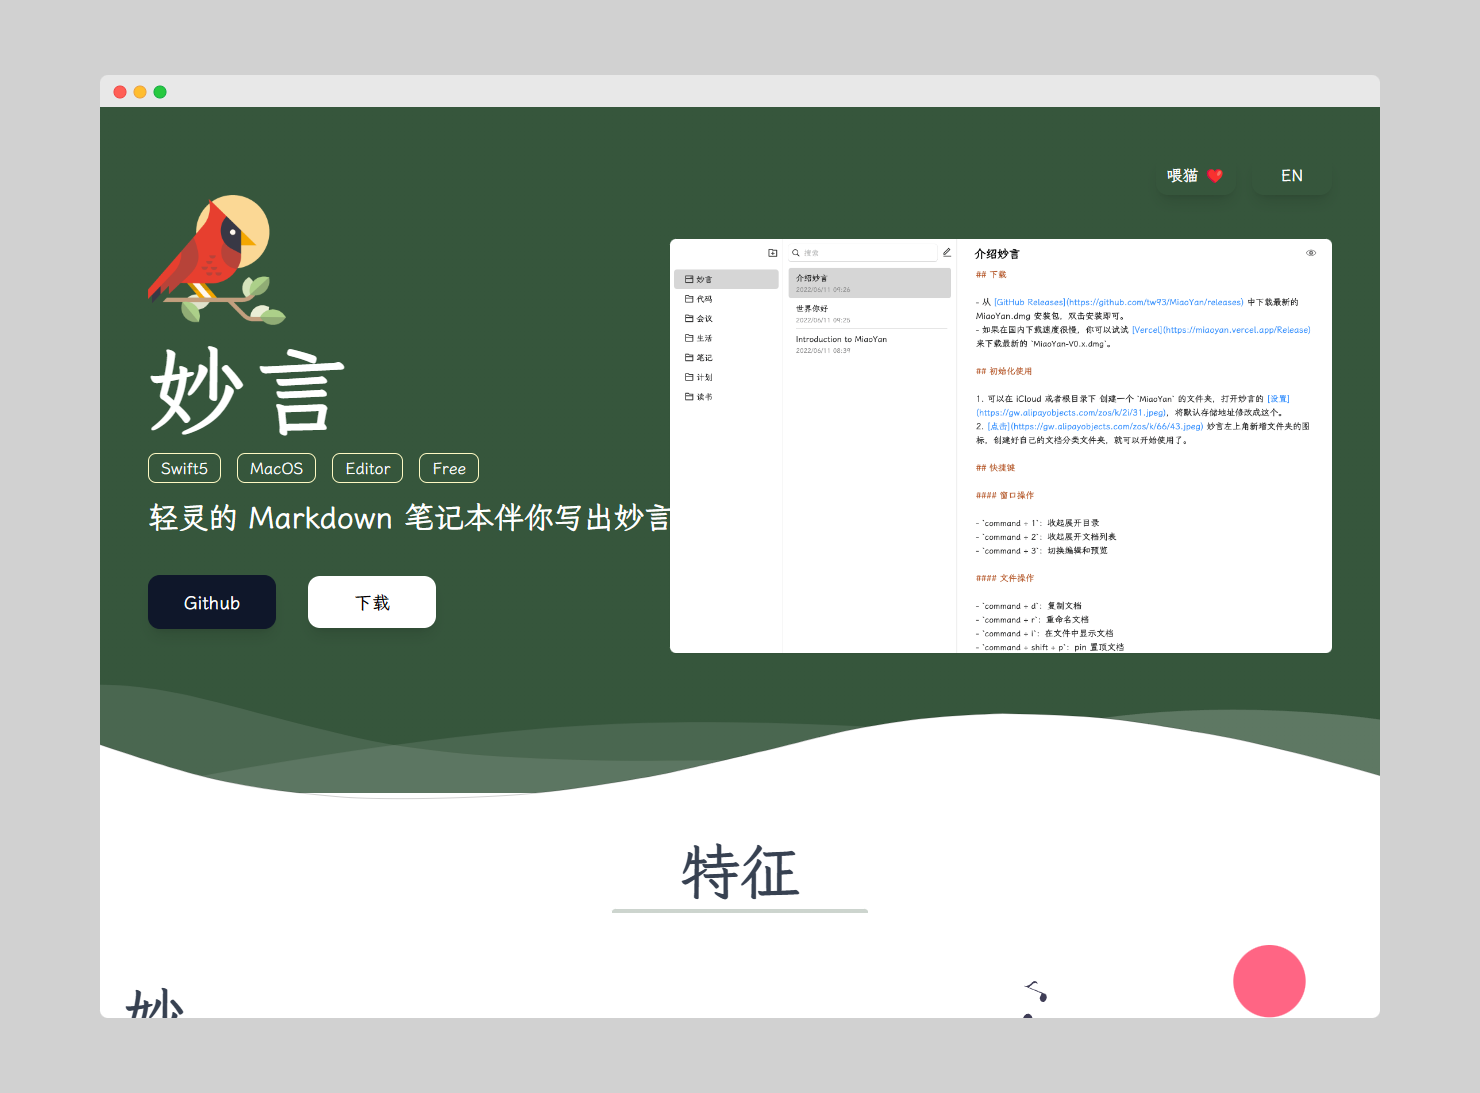Image resolution: width=1480 pixels, height=1093 pixels.
Task: Click the red heart on 喂猫
Action: click(x=1215, y=176)
